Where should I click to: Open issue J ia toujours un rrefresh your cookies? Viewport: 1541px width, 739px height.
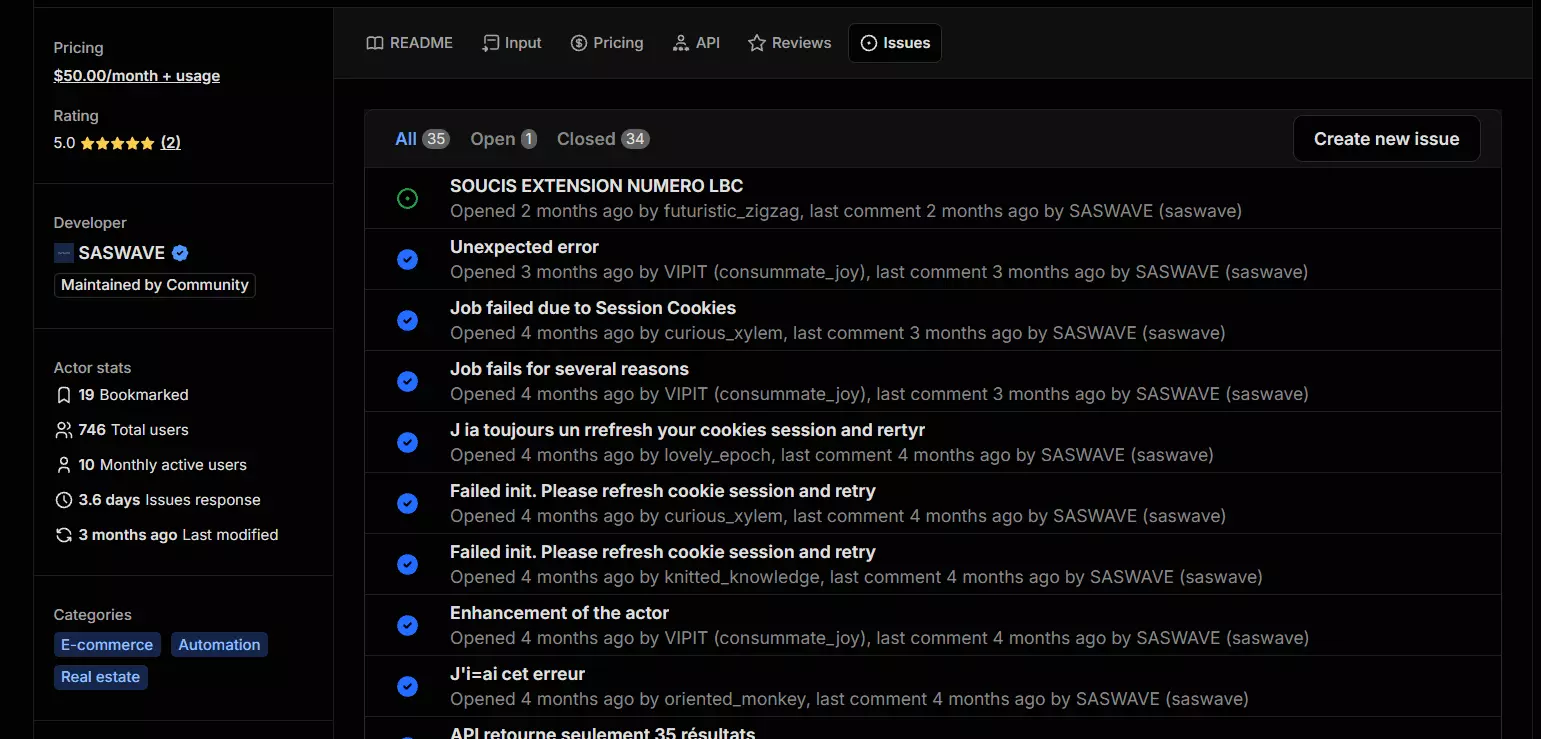click(x=687, y=430)
